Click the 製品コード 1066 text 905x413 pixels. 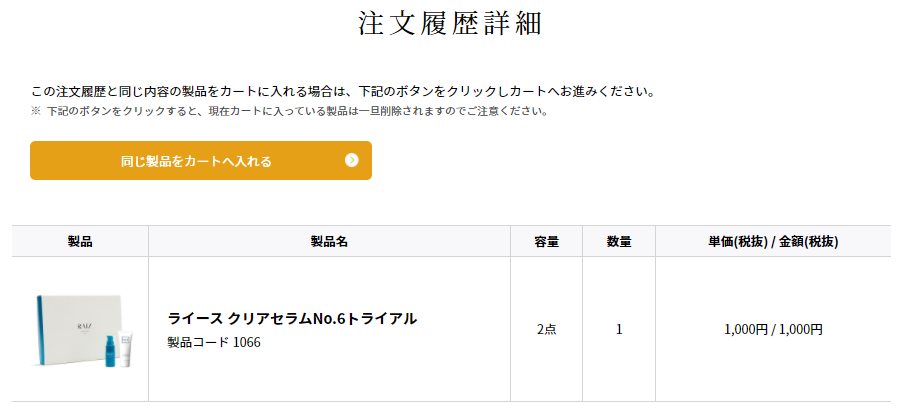point(214,343)
